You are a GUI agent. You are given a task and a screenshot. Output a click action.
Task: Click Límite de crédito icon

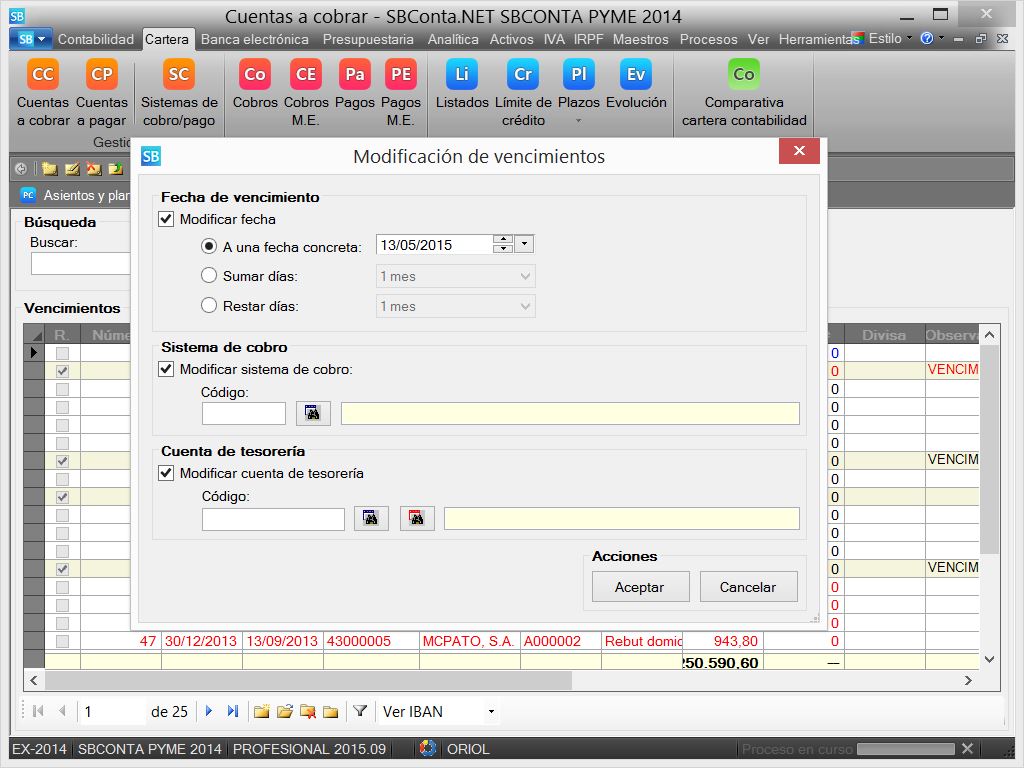pos(523,75)
